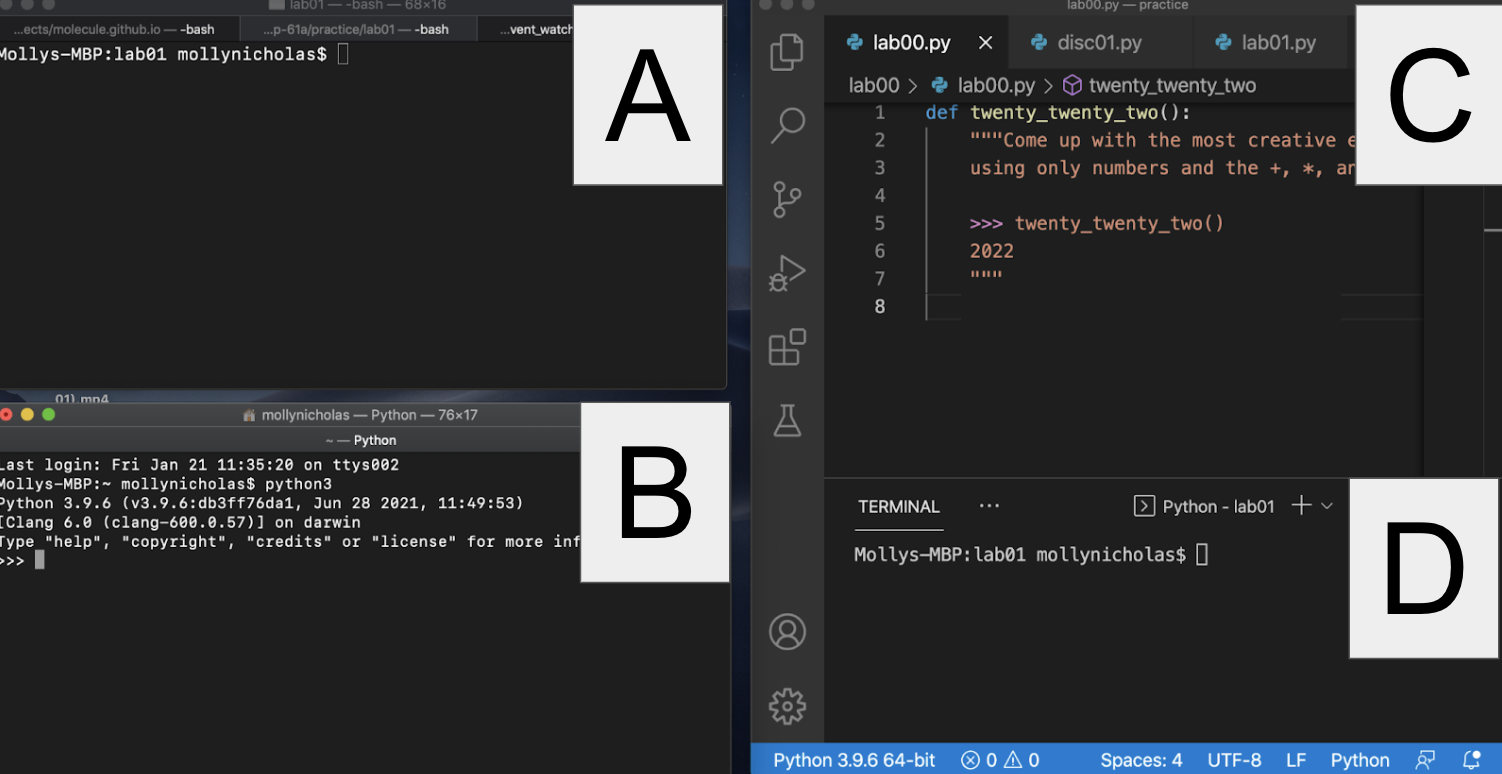Create a new terminal with the plus icon

tap(1303, 506)
